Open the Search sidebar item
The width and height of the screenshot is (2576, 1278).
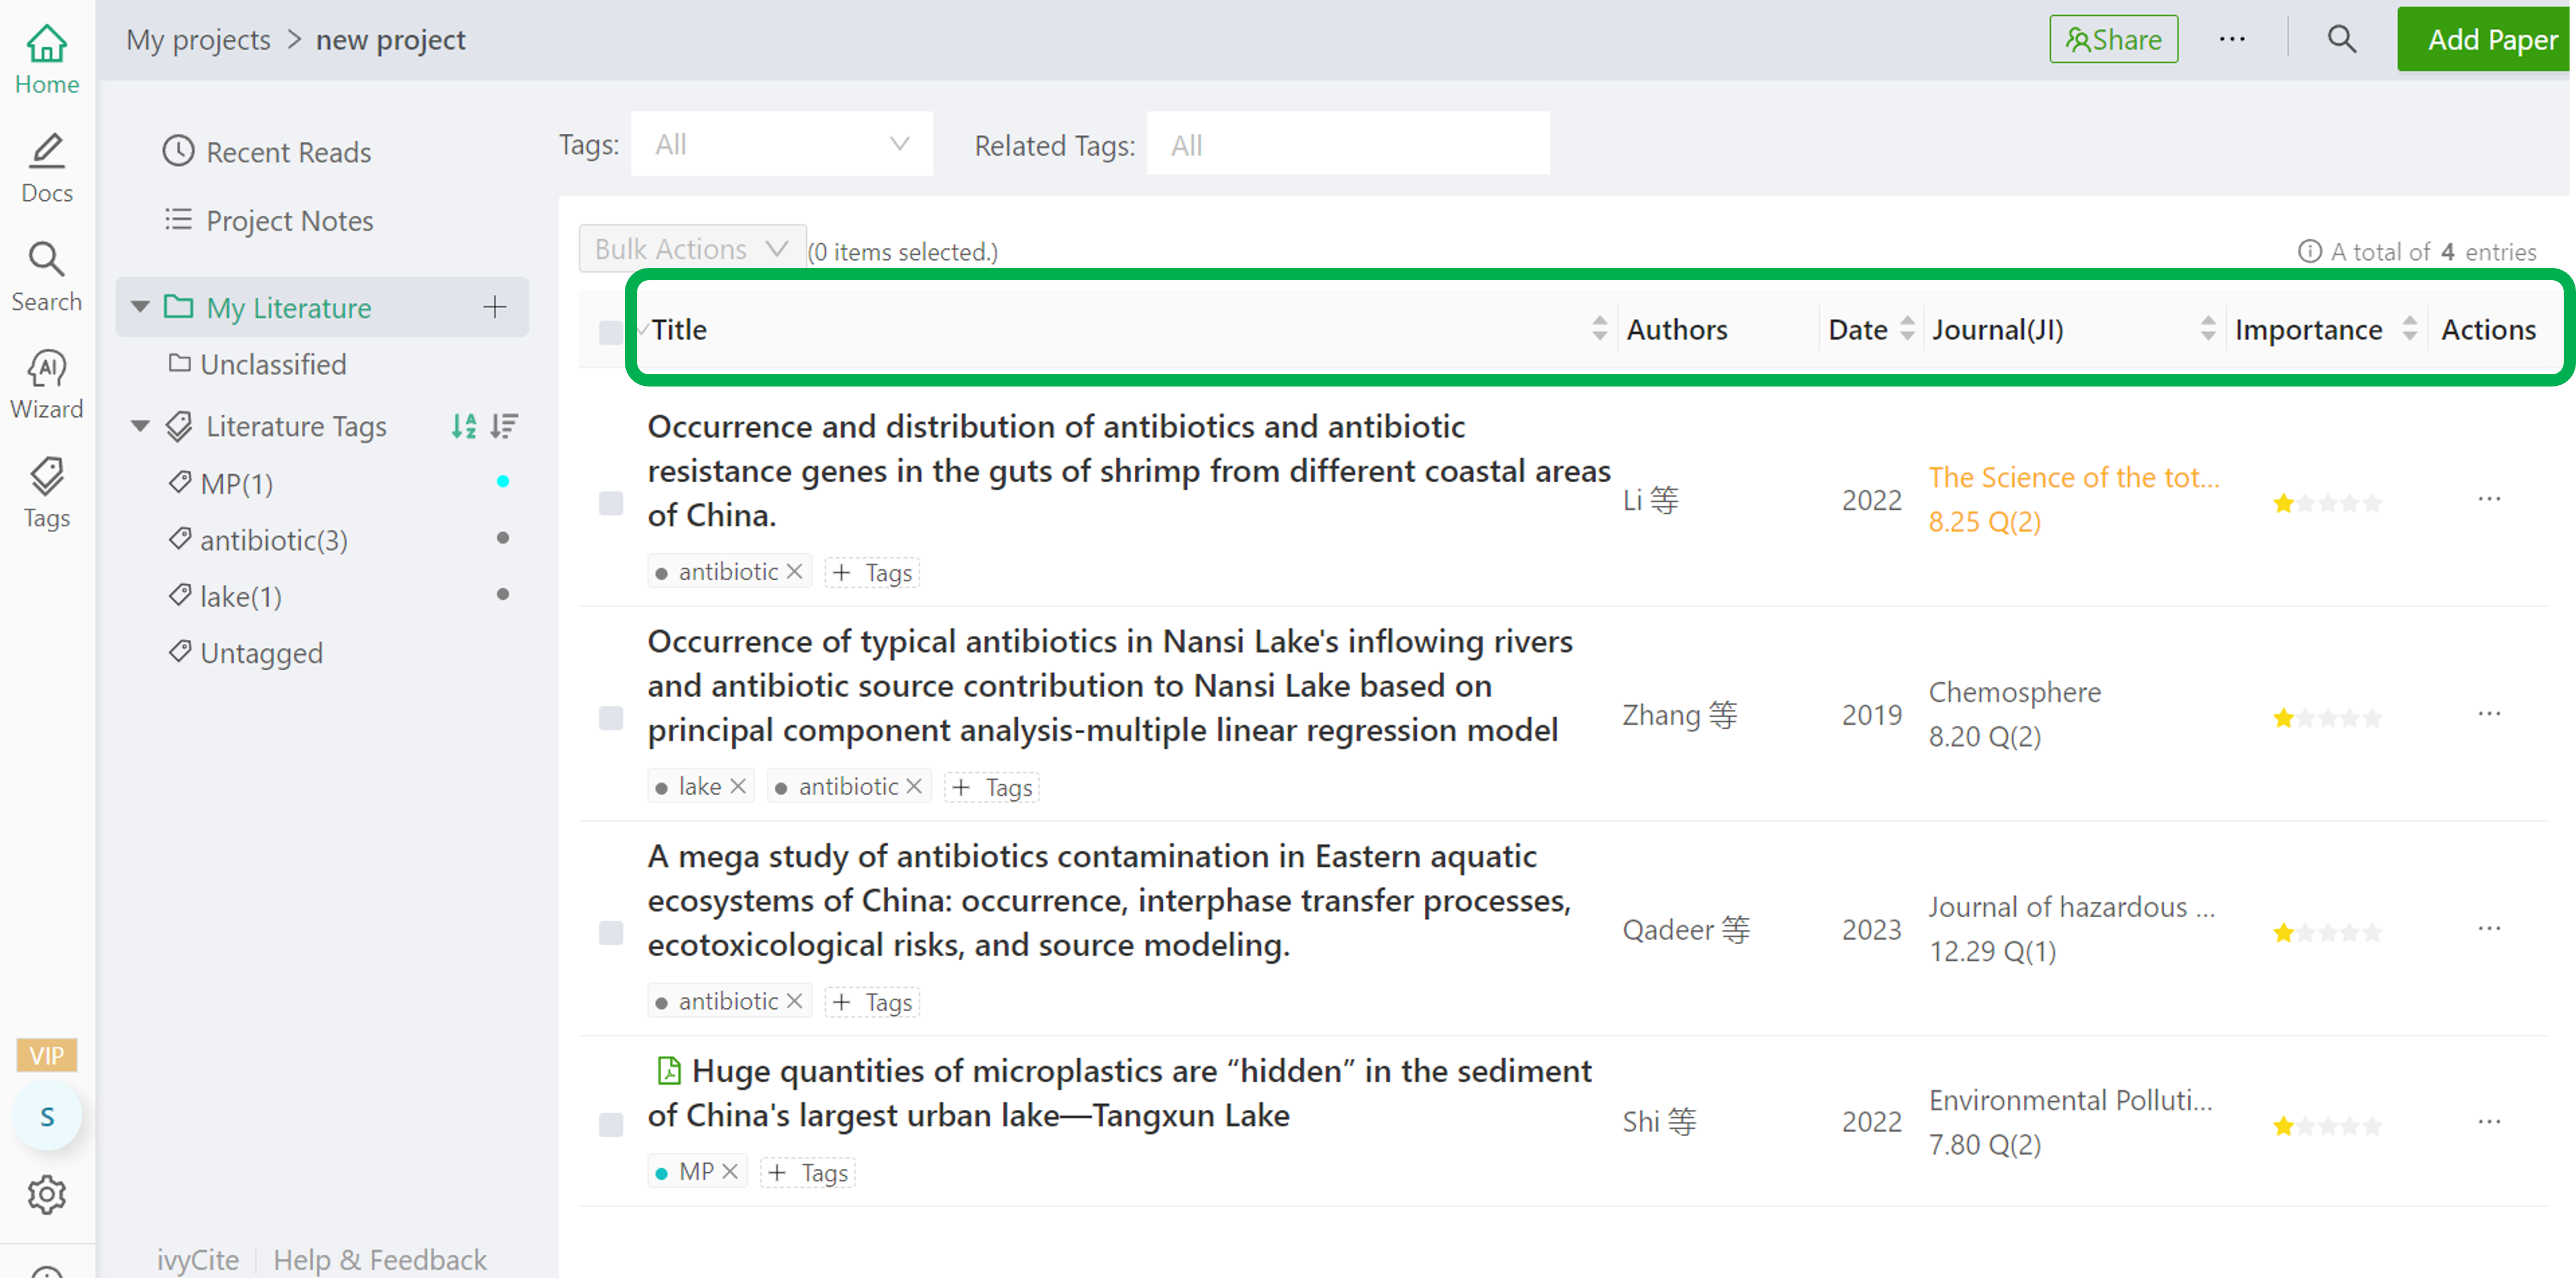(47, 277)
